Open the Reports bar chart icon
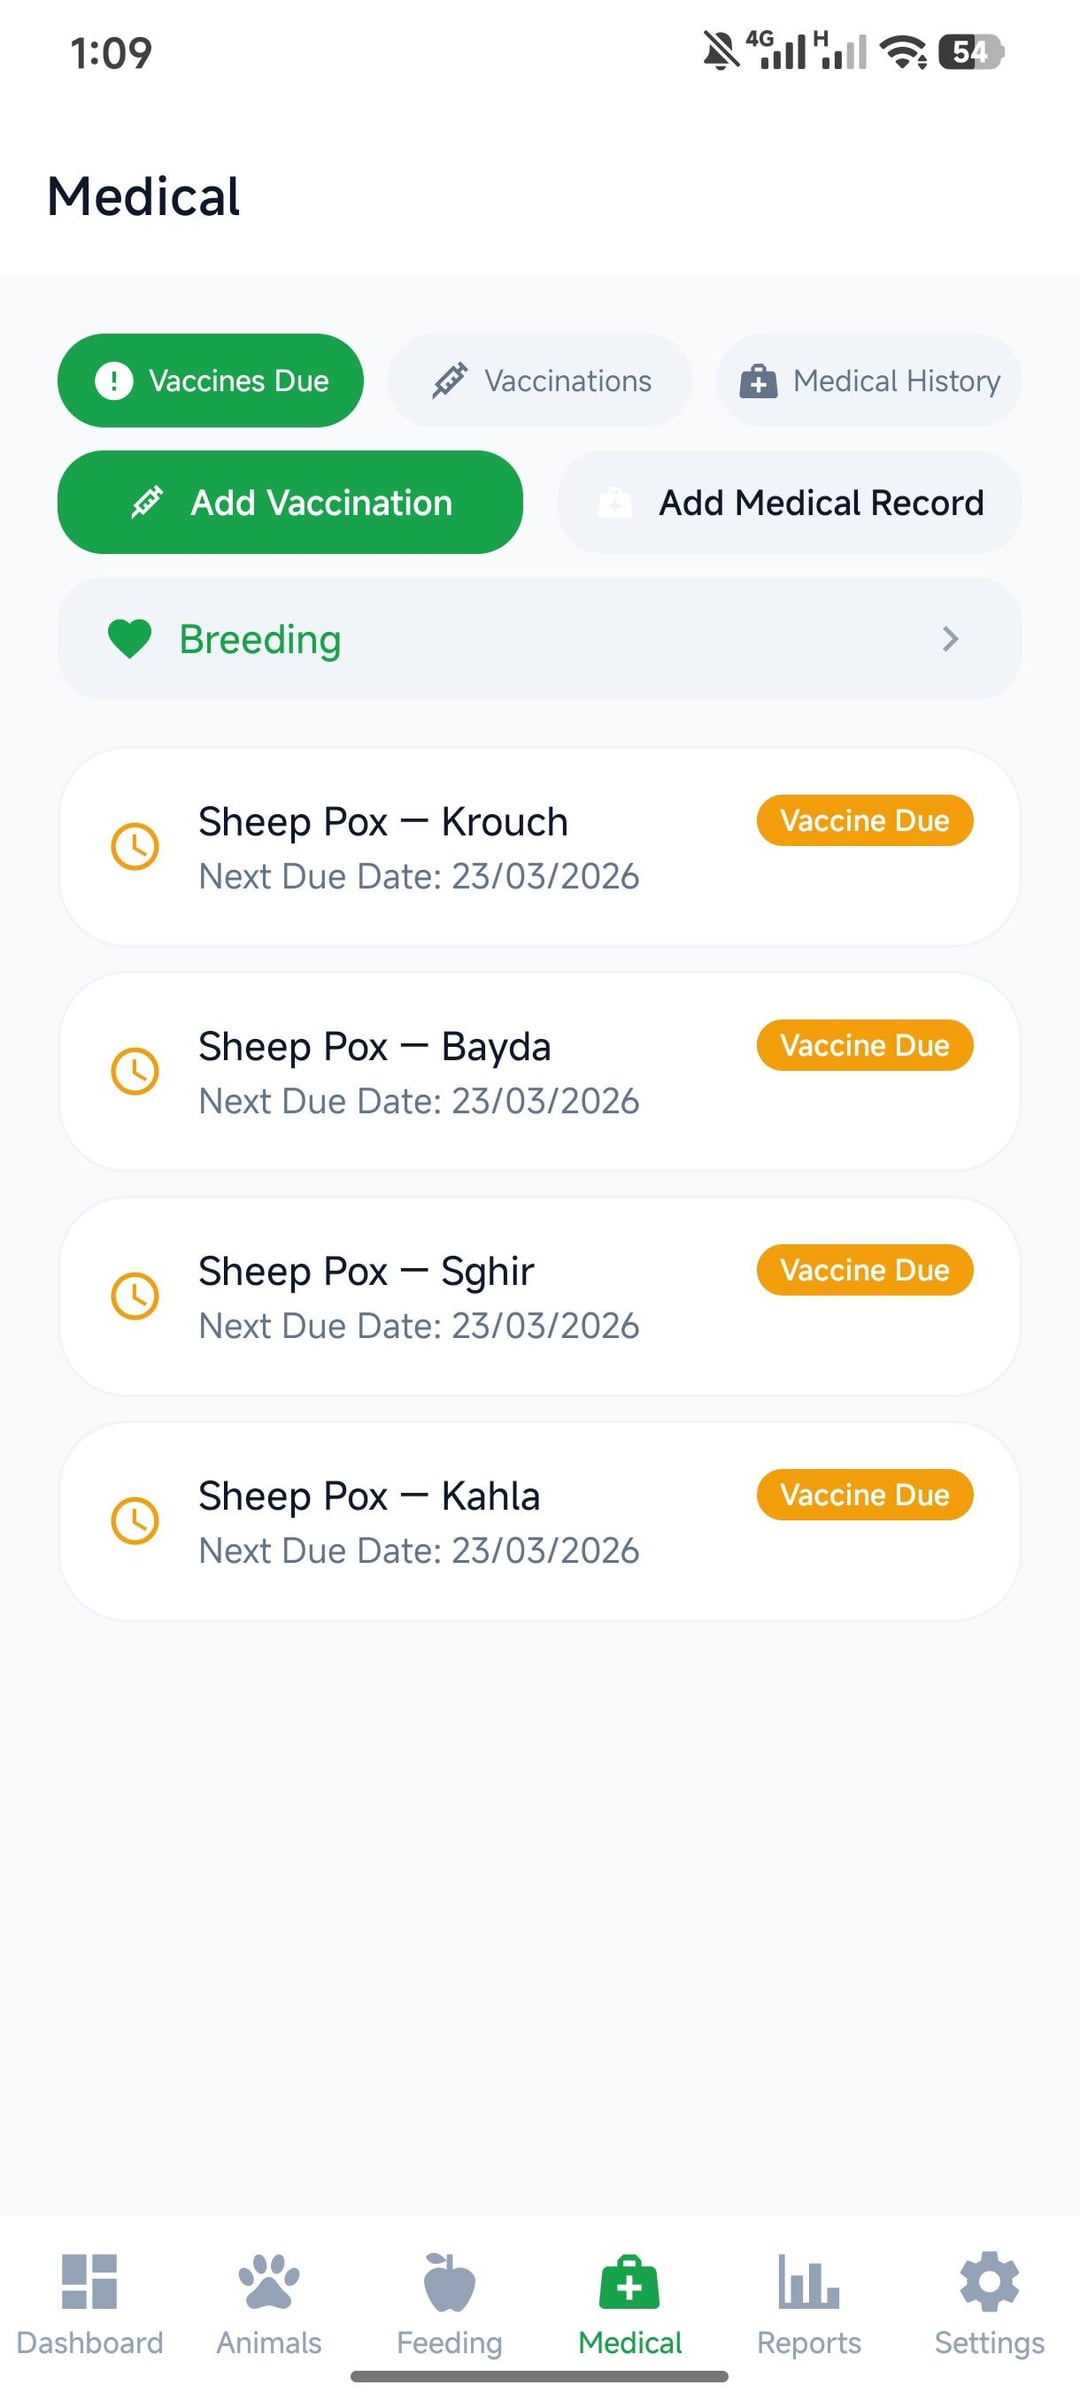The image size is (1080, 2400). click(x=809, y=2281)
